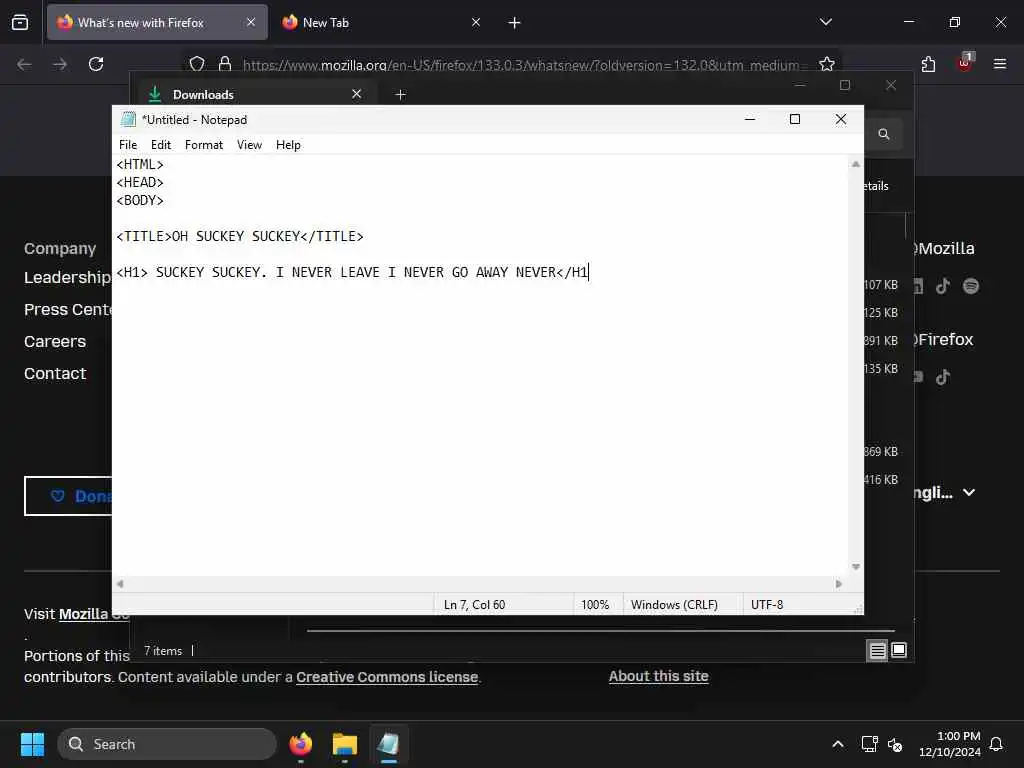The image size is (1024, 768).
Task: Open a new Firefox tab with plus icon
Action: pos(515,23)
